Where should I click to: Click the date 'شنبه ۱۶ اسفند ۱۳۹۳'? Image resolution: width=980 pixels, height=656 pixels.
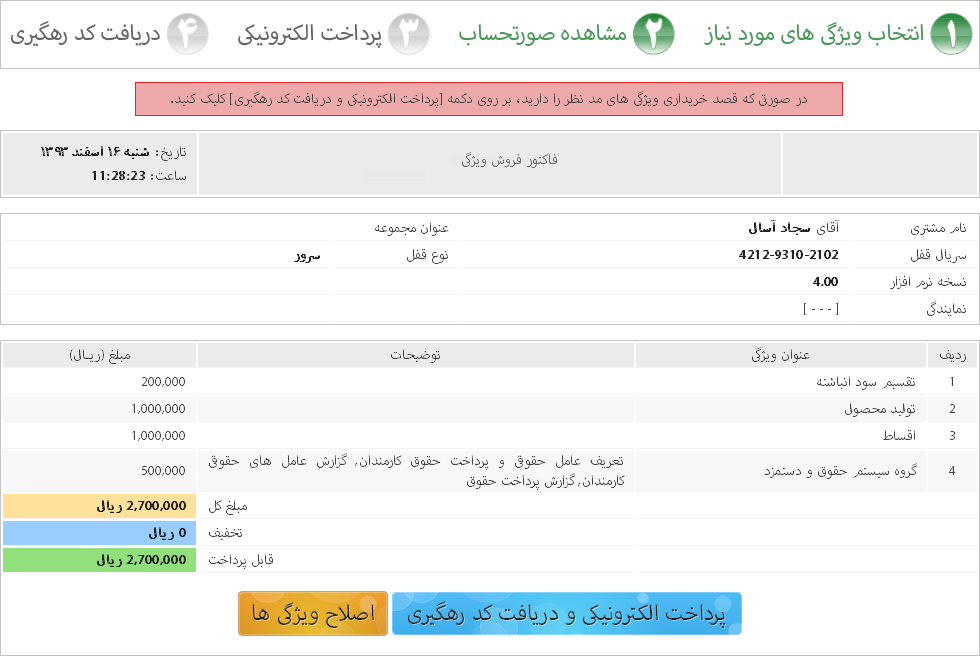point(95,152)
